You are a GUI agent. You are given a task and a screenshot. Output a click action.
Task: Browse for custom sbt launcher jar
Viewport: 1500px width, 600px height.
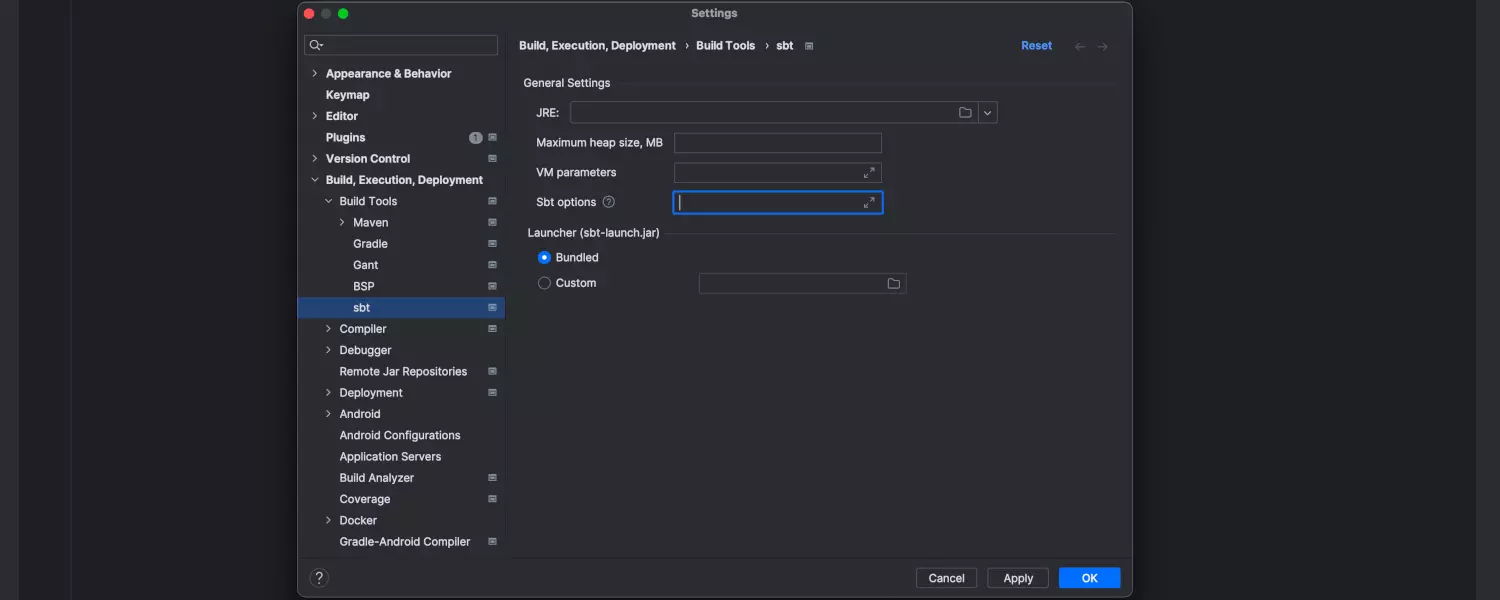point(893,284)
